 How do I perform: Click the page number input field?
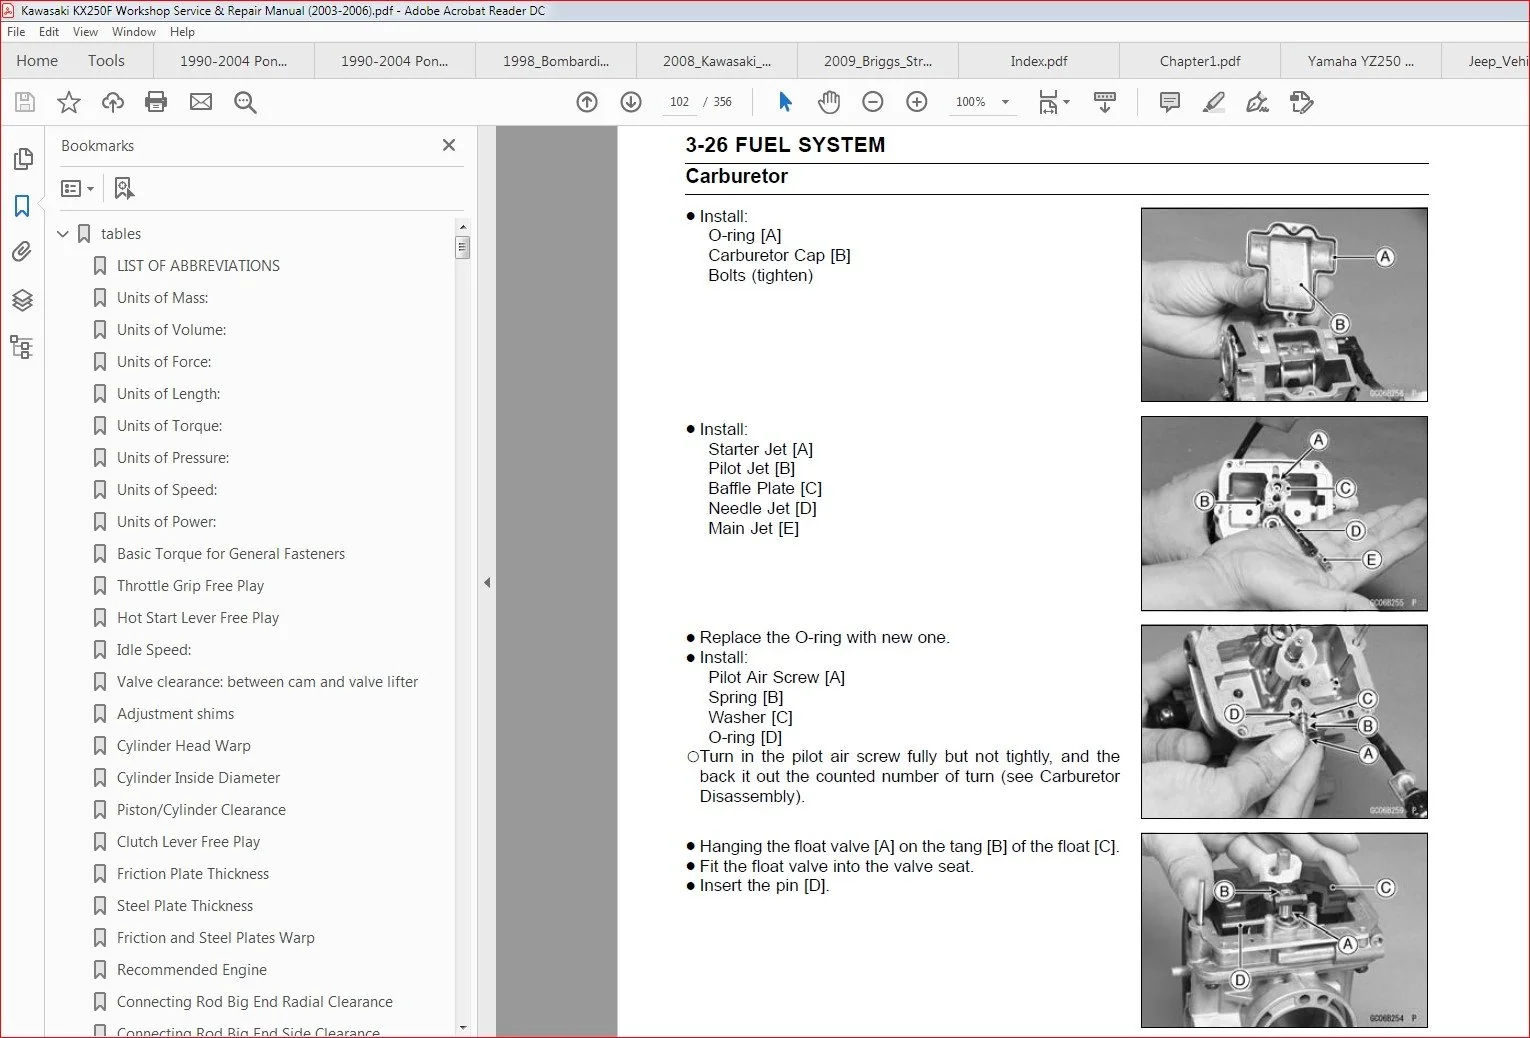[x=679, y=102]
